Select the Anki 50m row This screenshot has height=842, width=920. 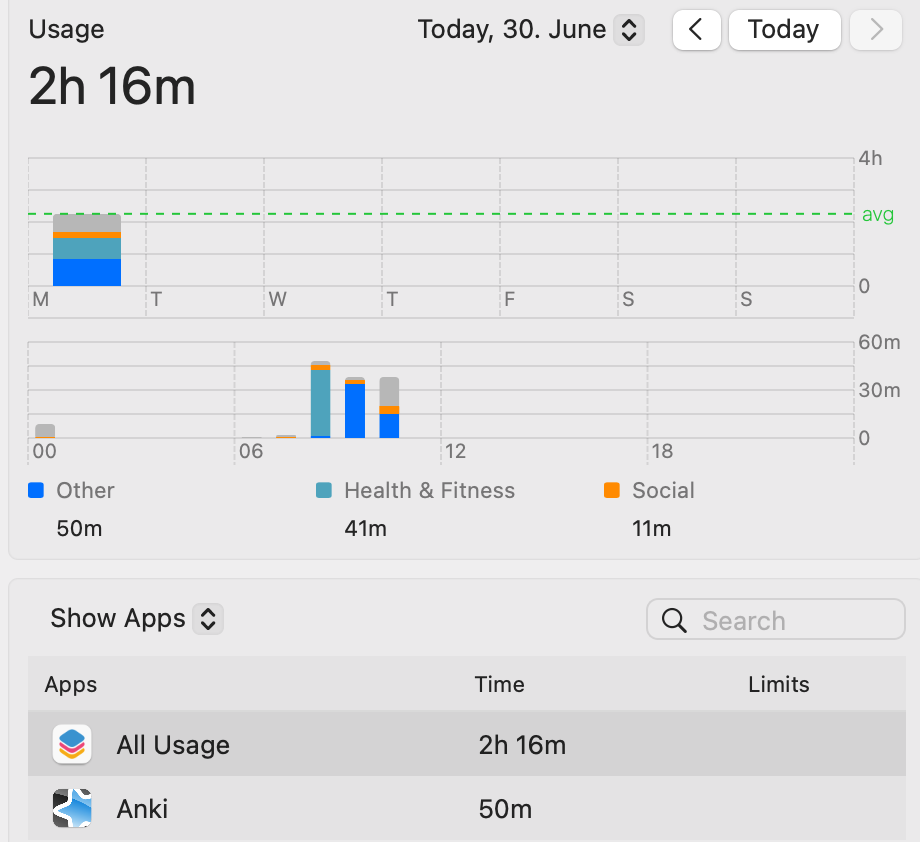467,809
